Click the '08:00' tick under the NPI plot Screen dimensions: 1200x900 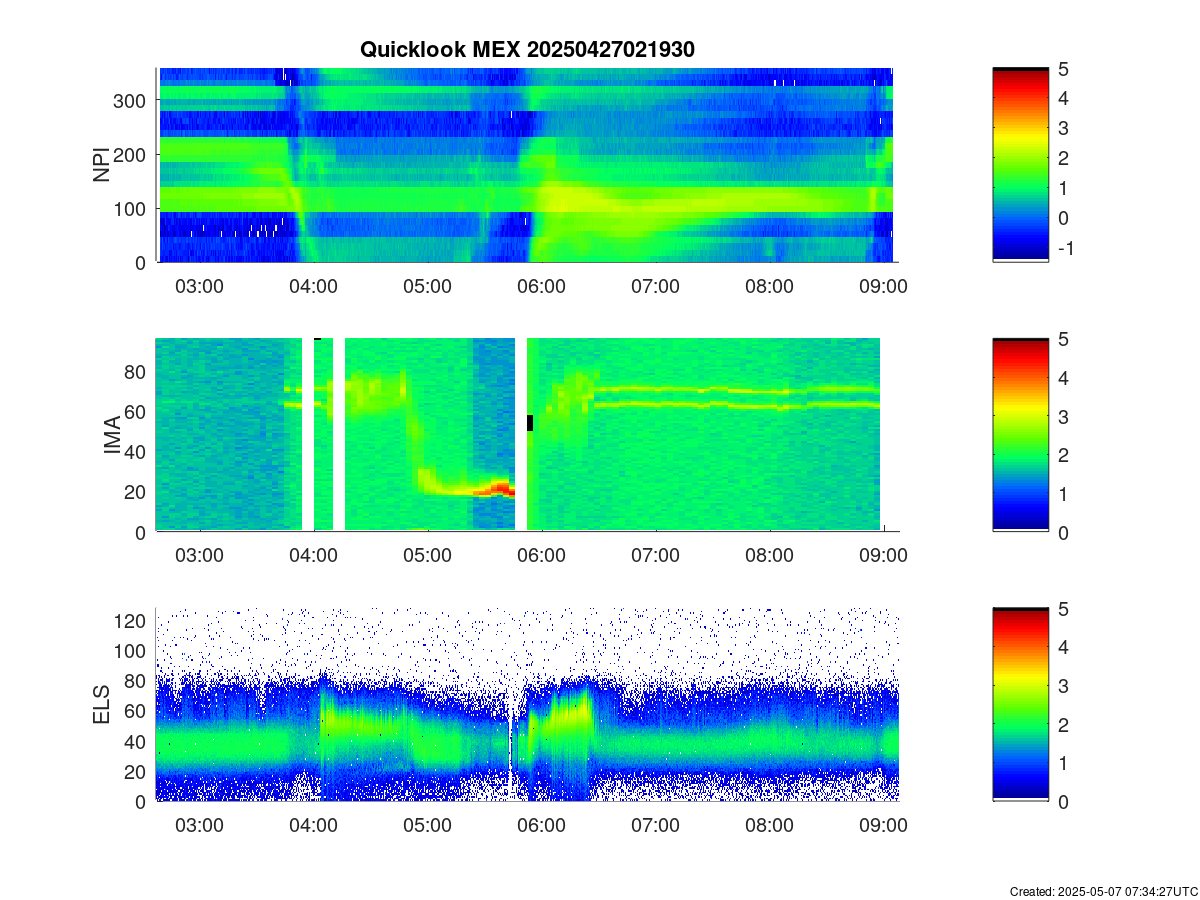769,286
